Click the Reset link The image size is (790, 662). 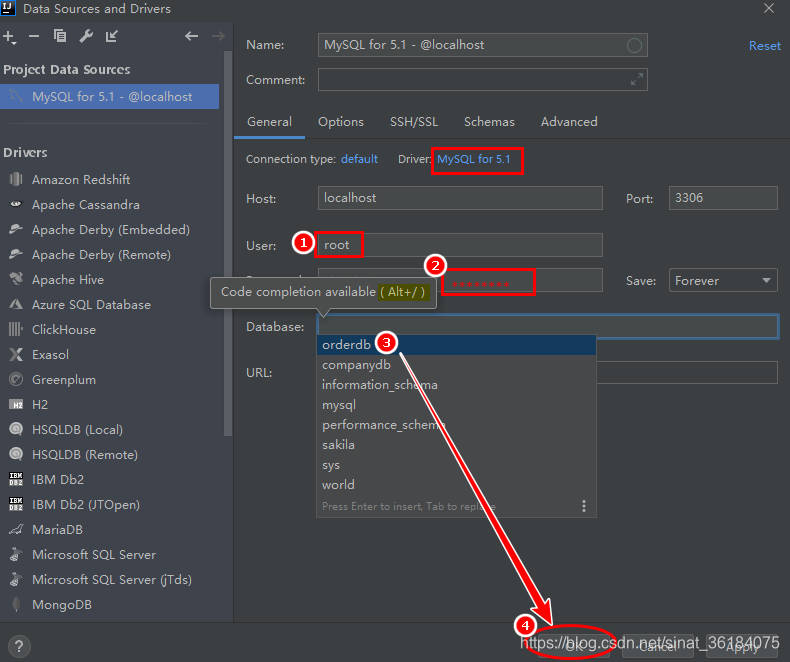(x=764, y=46)
